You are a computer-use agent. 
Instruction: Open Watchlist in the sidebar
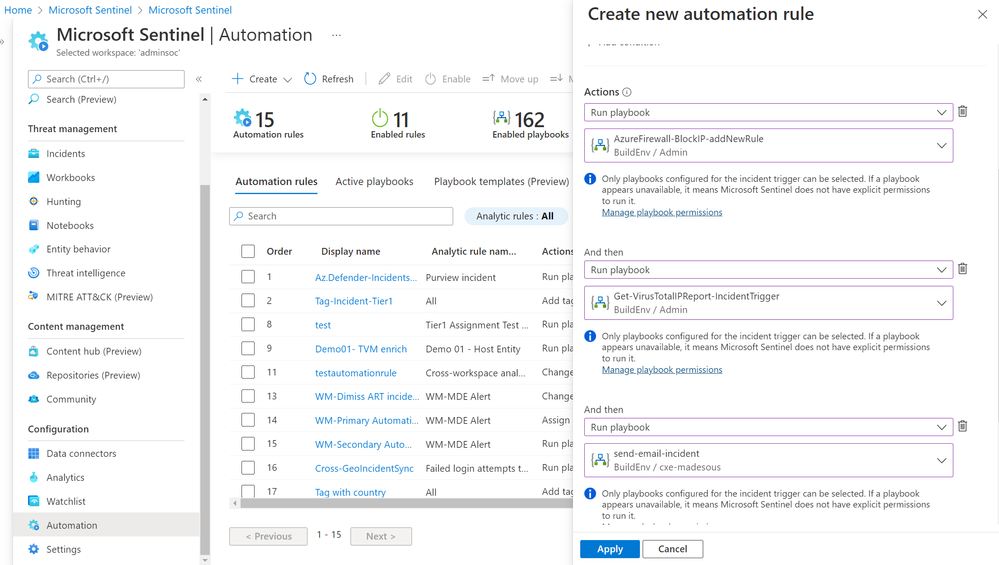(x=66, y=501)
